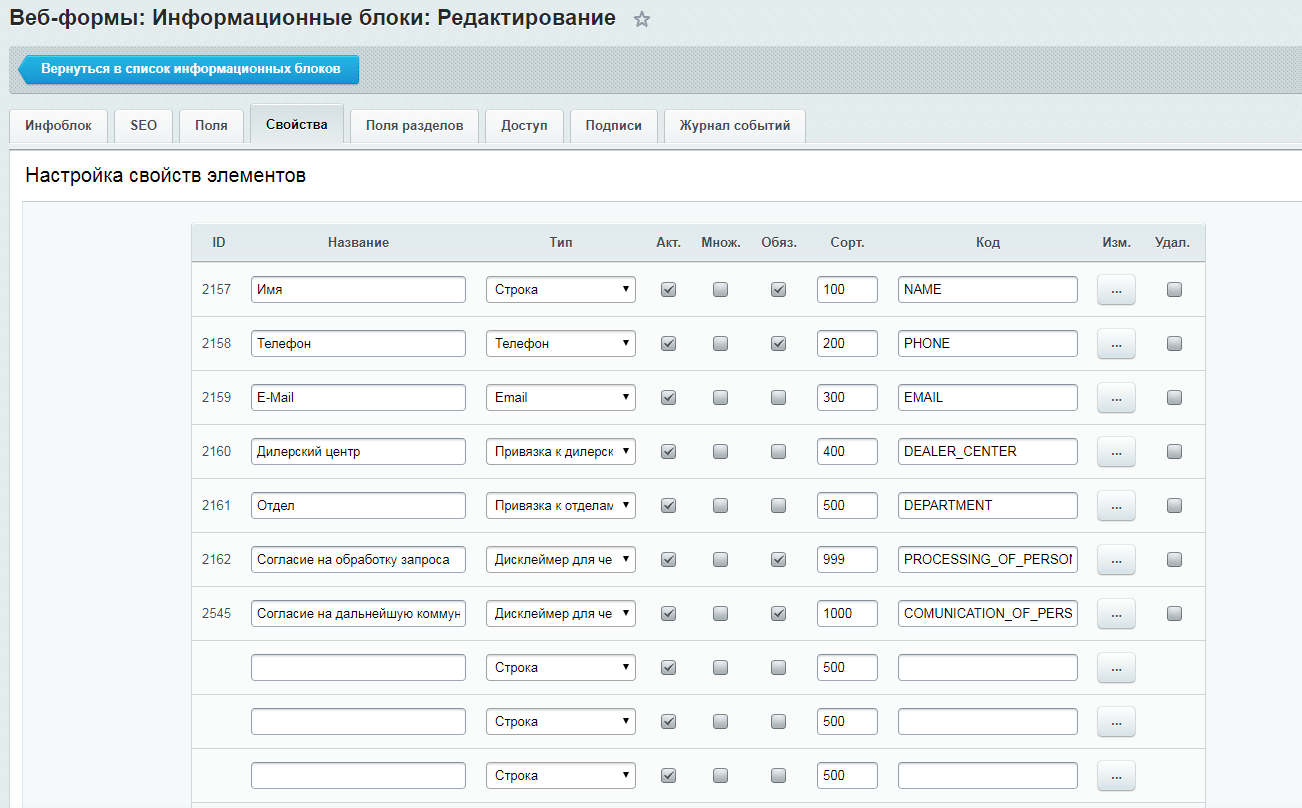The width and height of the screenshot is (1302, 808).
Task: Switch to the Поля tab
Action: (x=211, y=126)
